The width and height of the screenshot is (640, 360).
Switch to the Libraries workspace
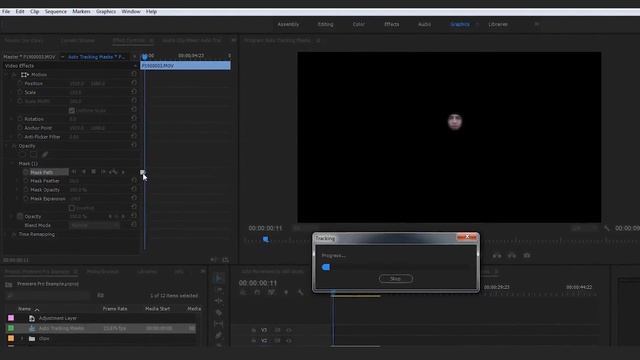[498, 24]
